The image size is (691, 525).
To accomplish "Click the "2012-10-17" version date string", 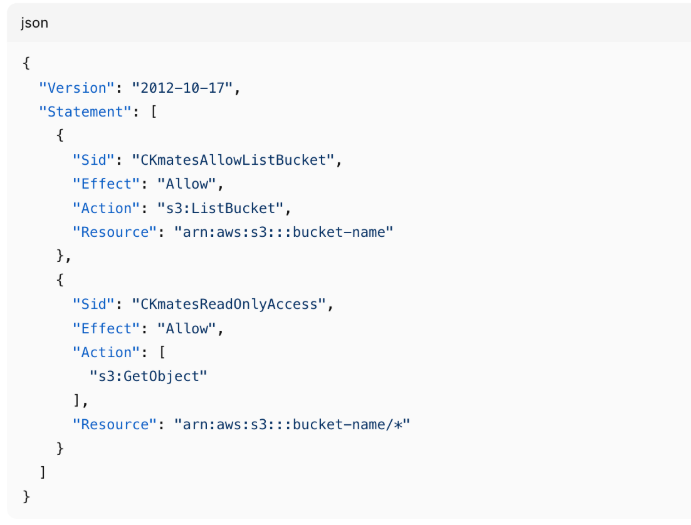I will coord(186,88).
